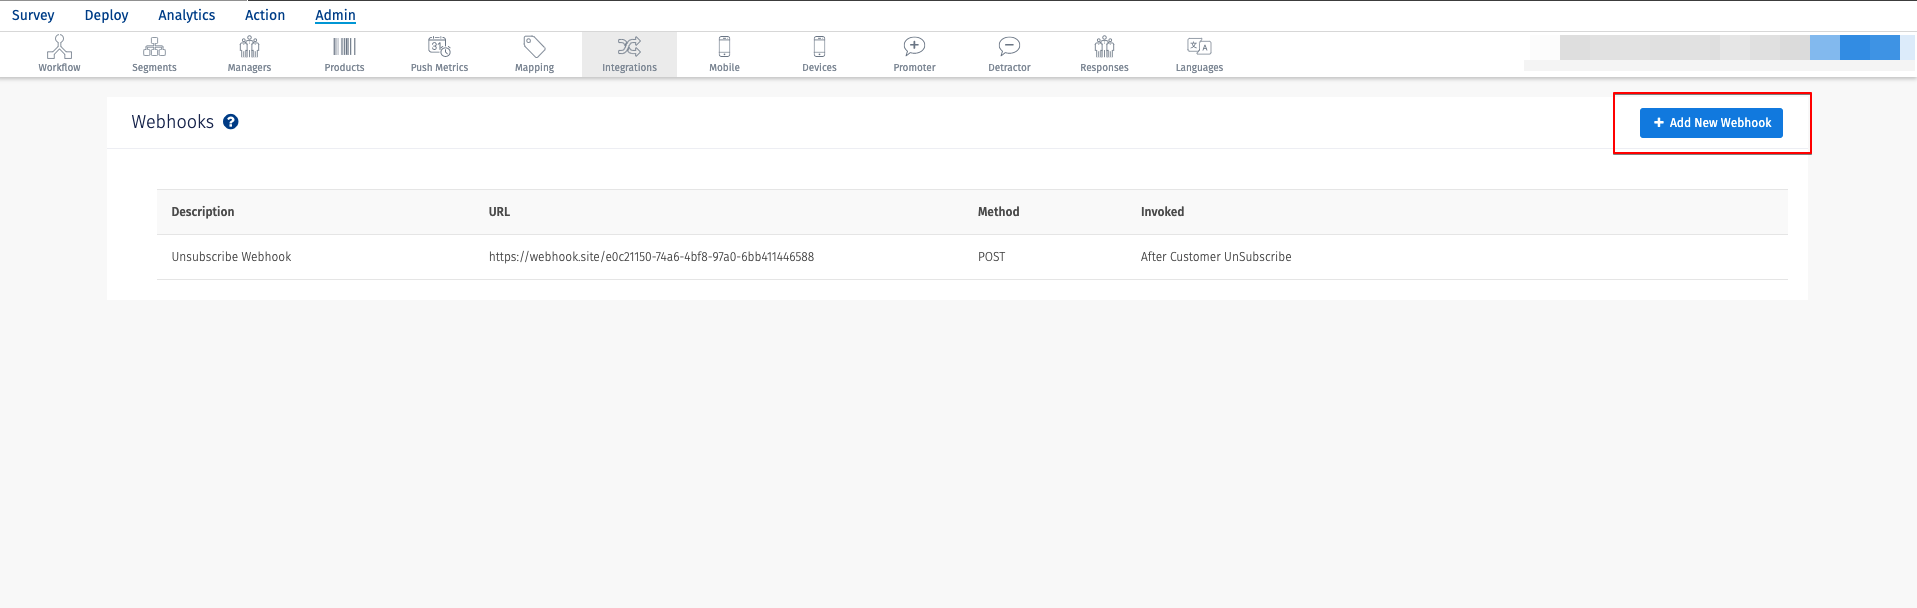Open the Workflow admin section
Image resolution: width=1917 pixels, height=608 pixels.
pos(59,54)
